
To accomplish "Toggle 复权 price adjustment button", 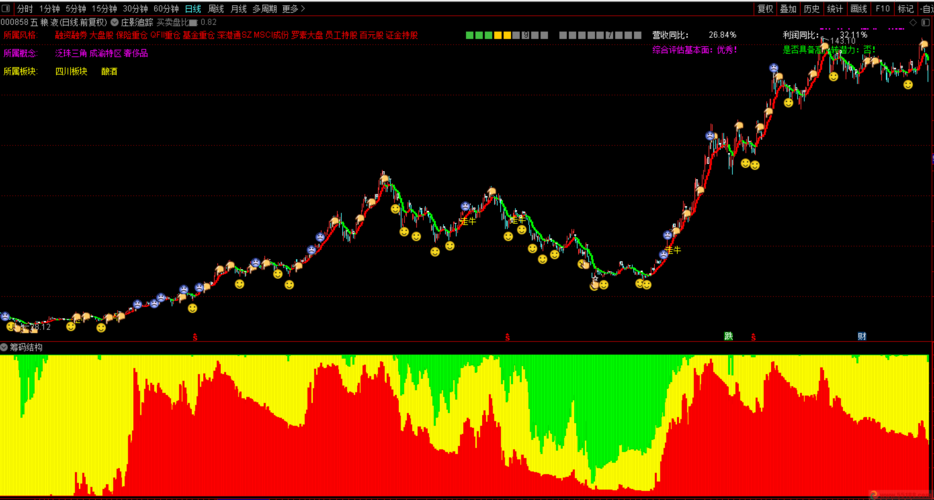I will (765, 8).
